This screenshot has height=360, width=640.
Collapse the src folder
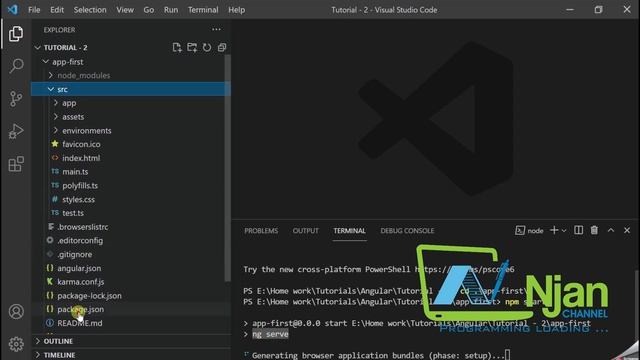click(51, 89)
